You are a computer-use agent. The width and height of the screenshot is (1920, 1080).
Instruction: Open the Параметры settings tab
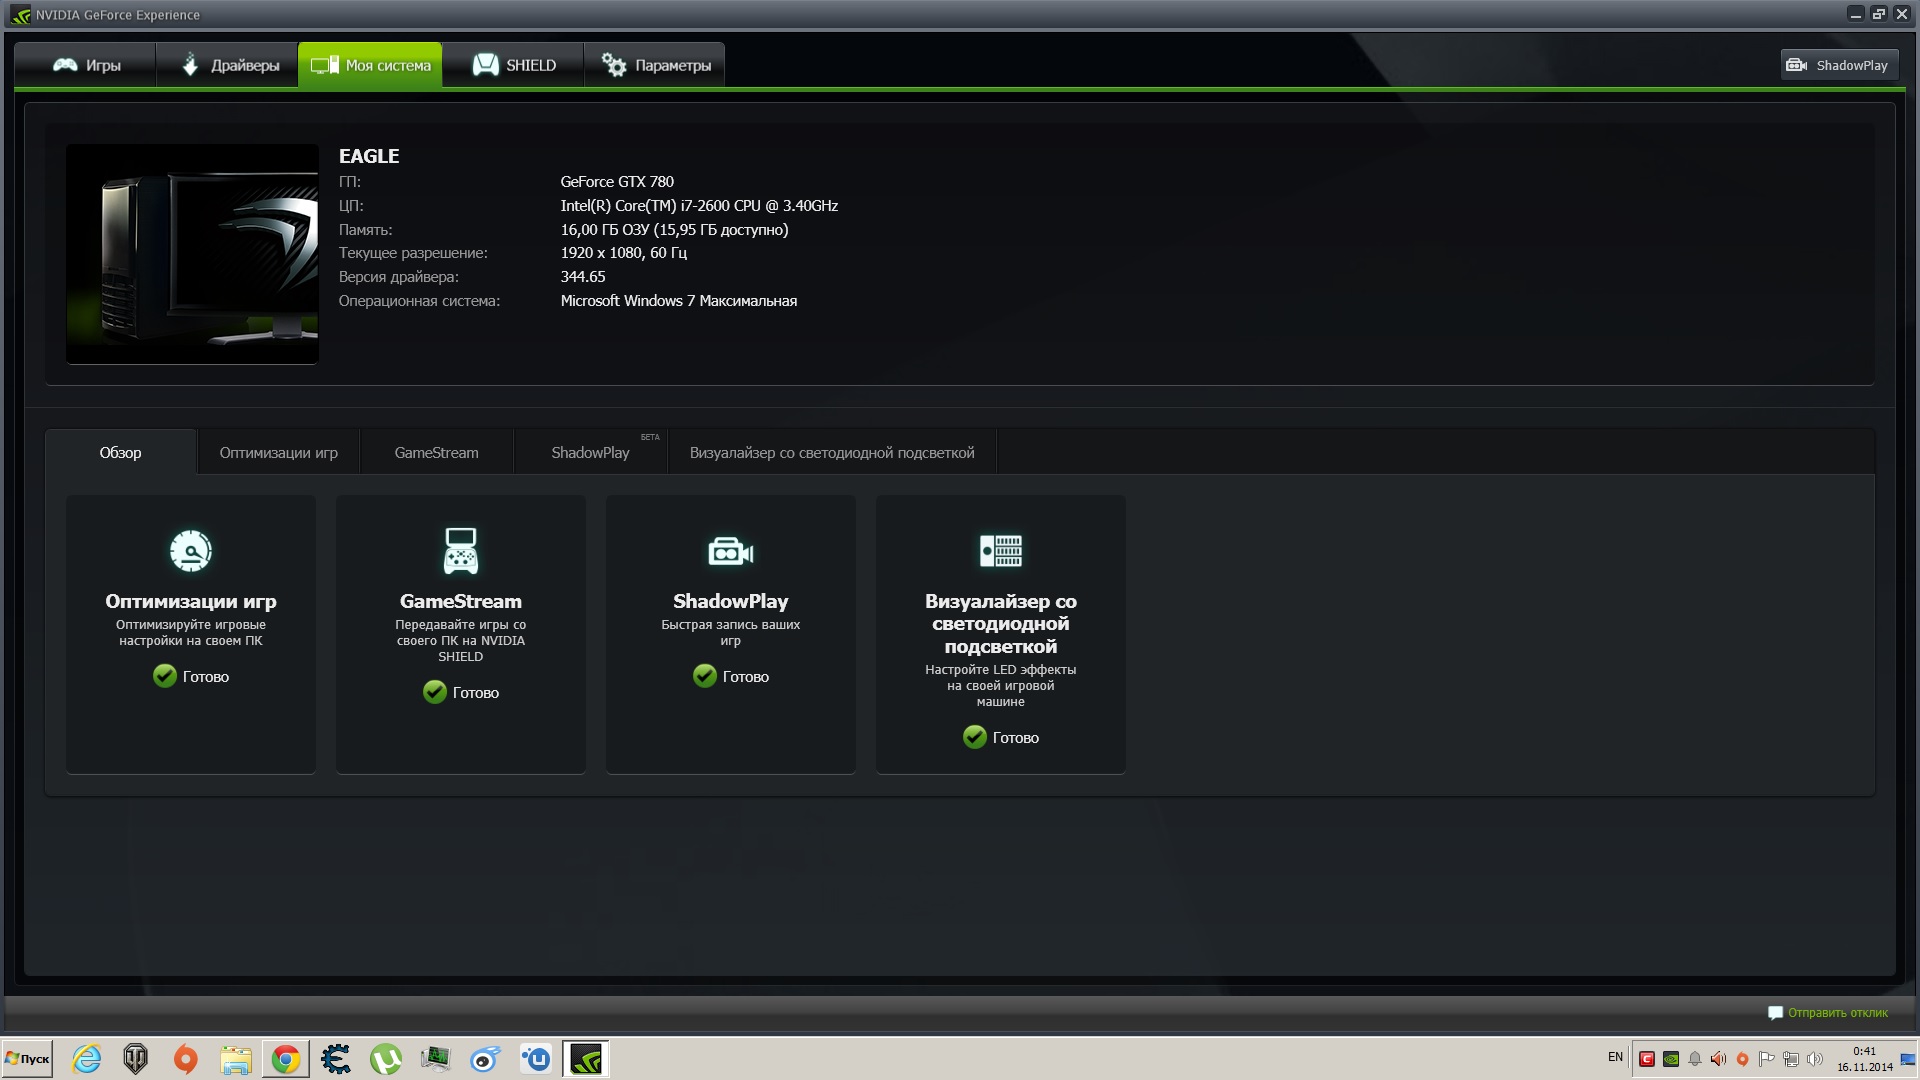pos(655,65)
